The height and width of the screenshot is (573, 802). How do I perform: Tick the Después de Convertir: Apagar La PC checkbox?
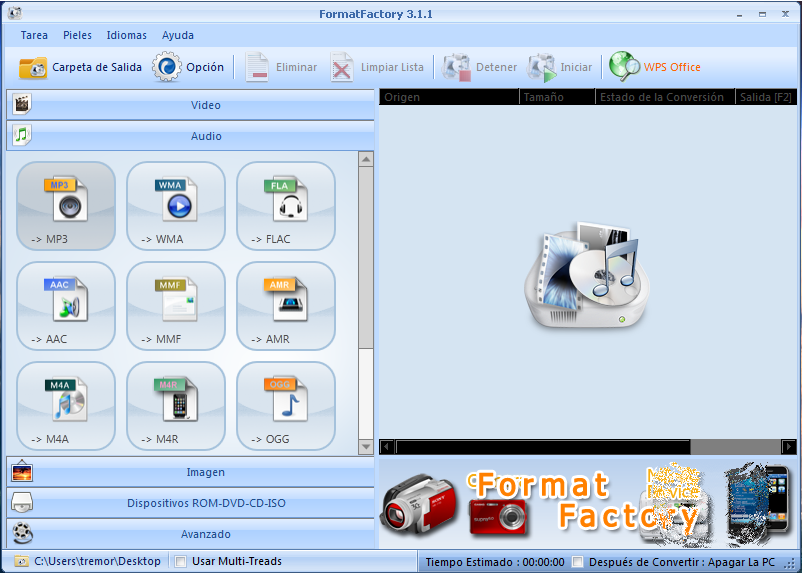pos(577,562)
